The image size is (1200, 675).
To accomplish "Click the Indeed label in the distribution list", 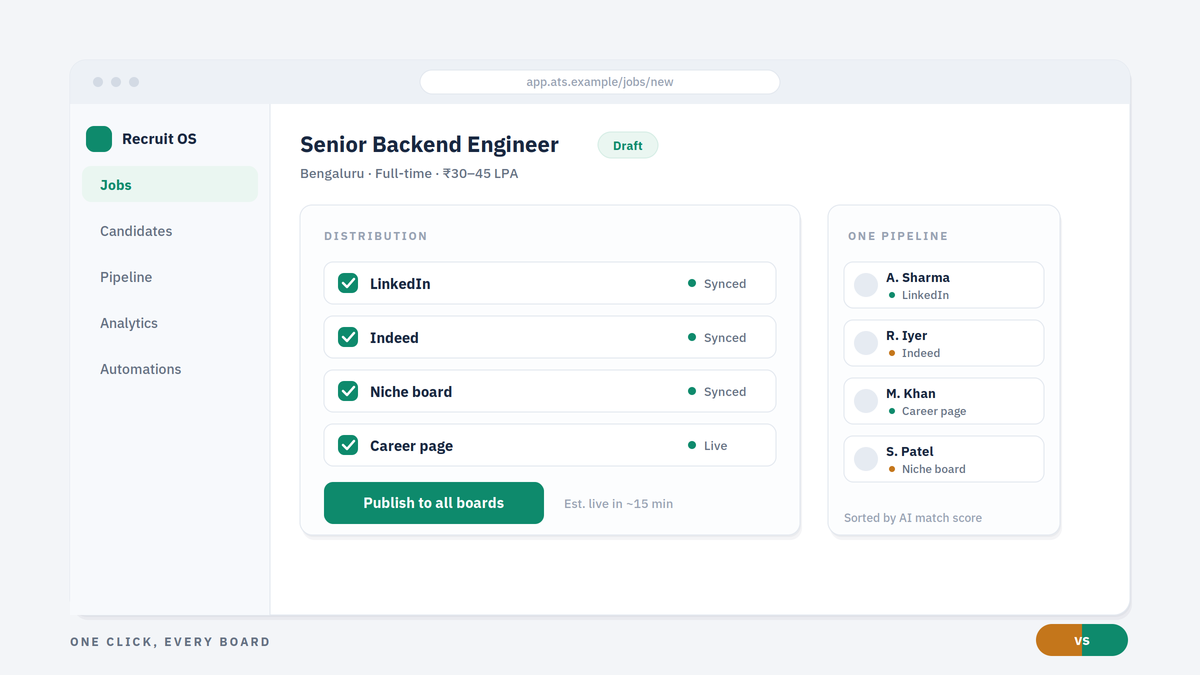I will tap(394, 338).
